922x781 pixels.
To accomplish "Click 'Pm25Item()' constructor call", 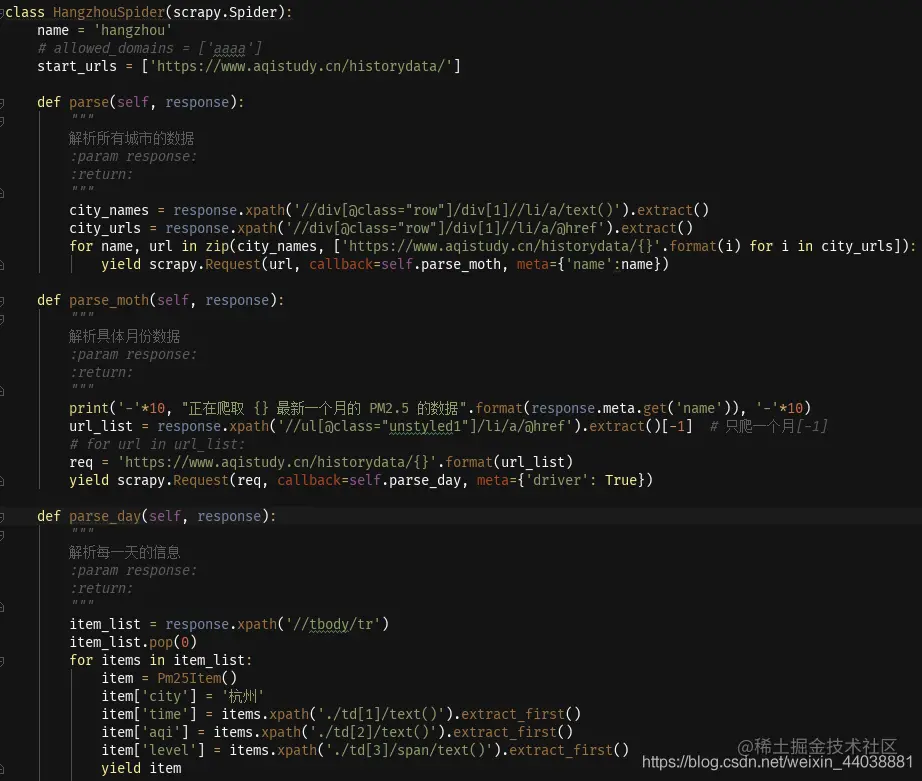I will click(x=197, y=679).
